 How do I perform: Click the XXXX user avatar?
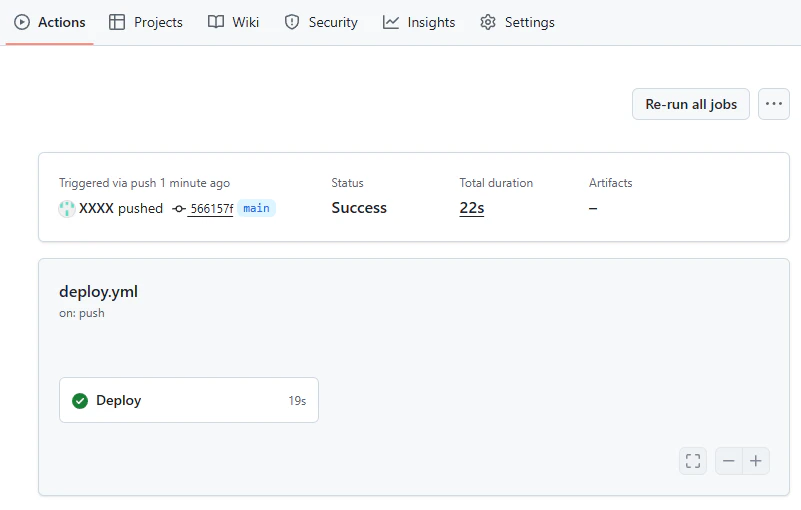click(67, 208)
